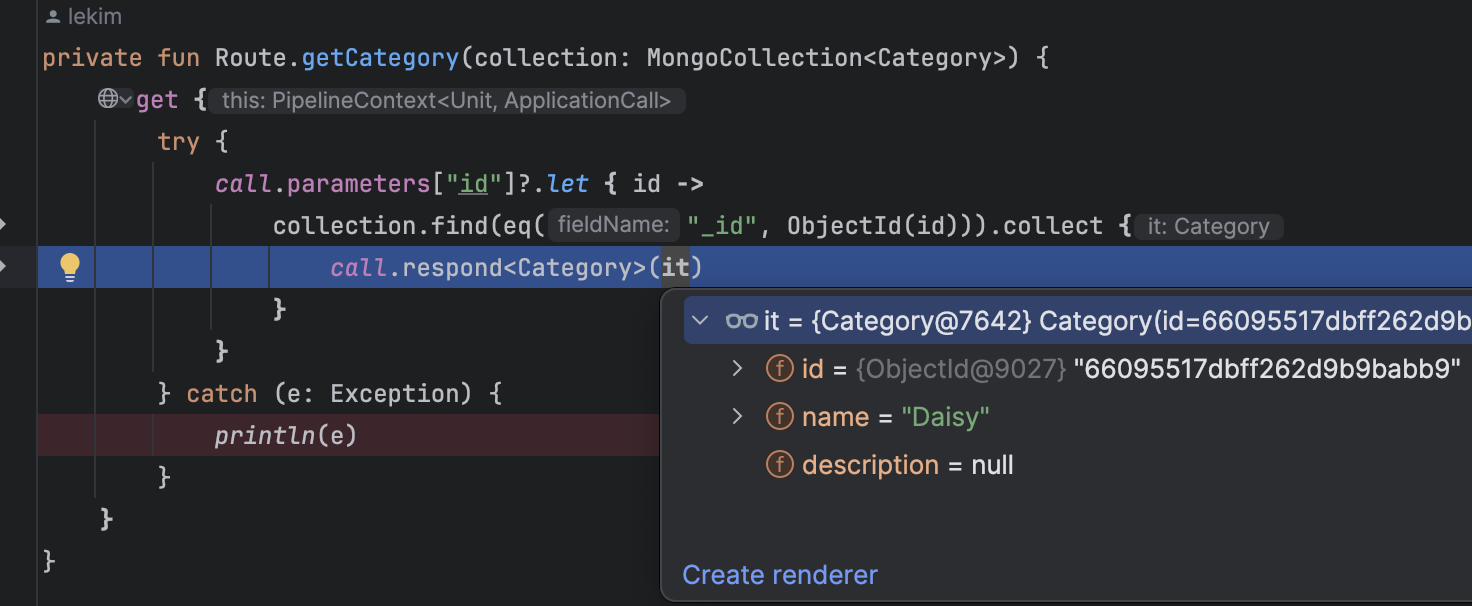This screenshot has height=606, width=1472.
Task: Click the field icon beside name
Action: (x=780, y=417)
